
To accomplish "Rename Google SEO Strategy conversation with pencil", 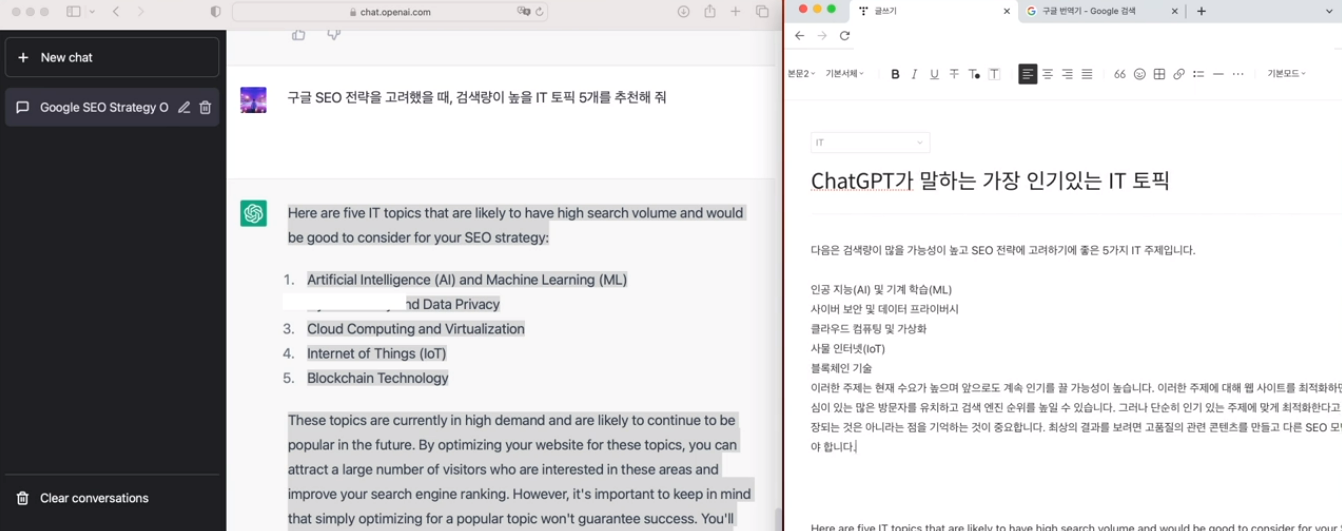I will point(184,107).
